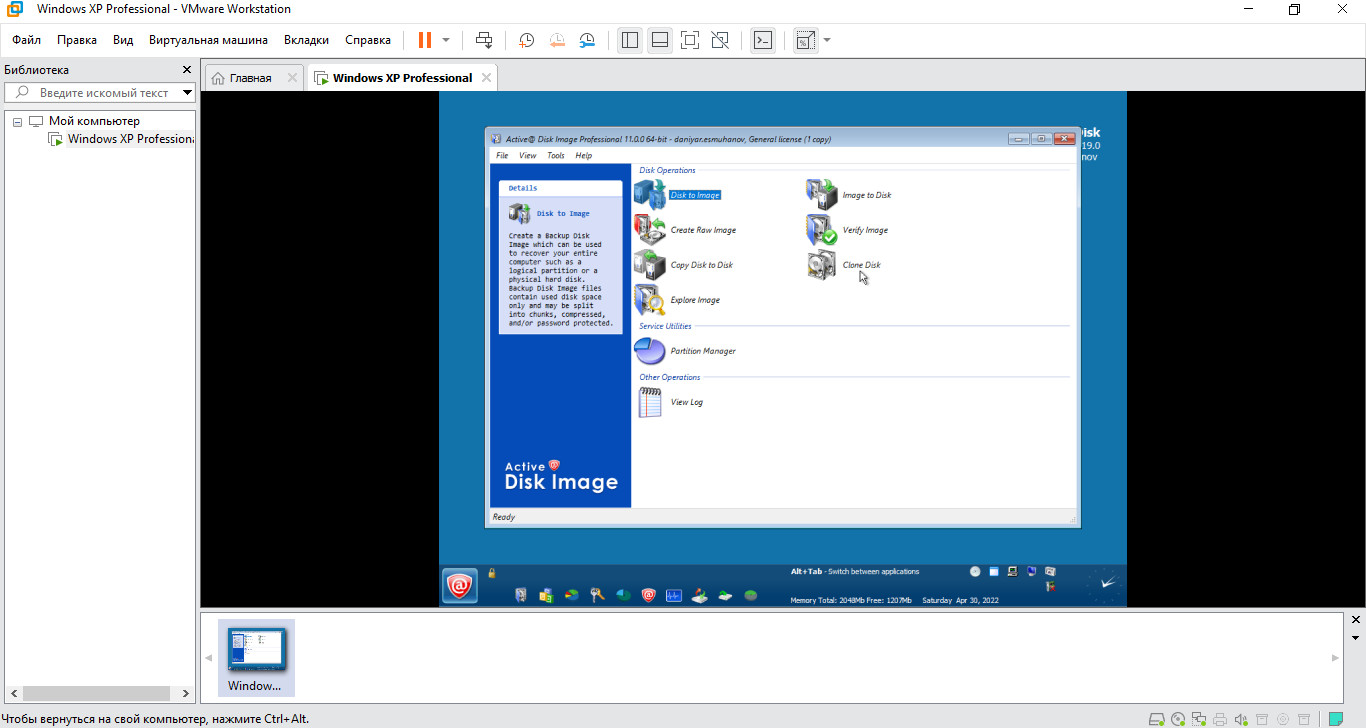The image size is (1366, 728).
Task: Close the Главная tab
Action: 292,78
